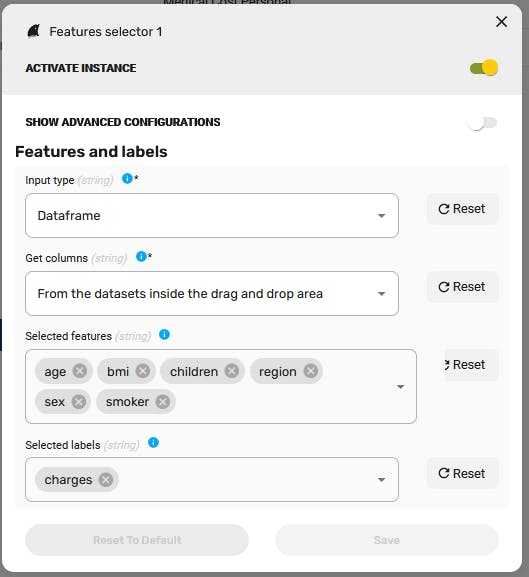
Task: Remove the children feature chip
Action: tap(232, 371)
